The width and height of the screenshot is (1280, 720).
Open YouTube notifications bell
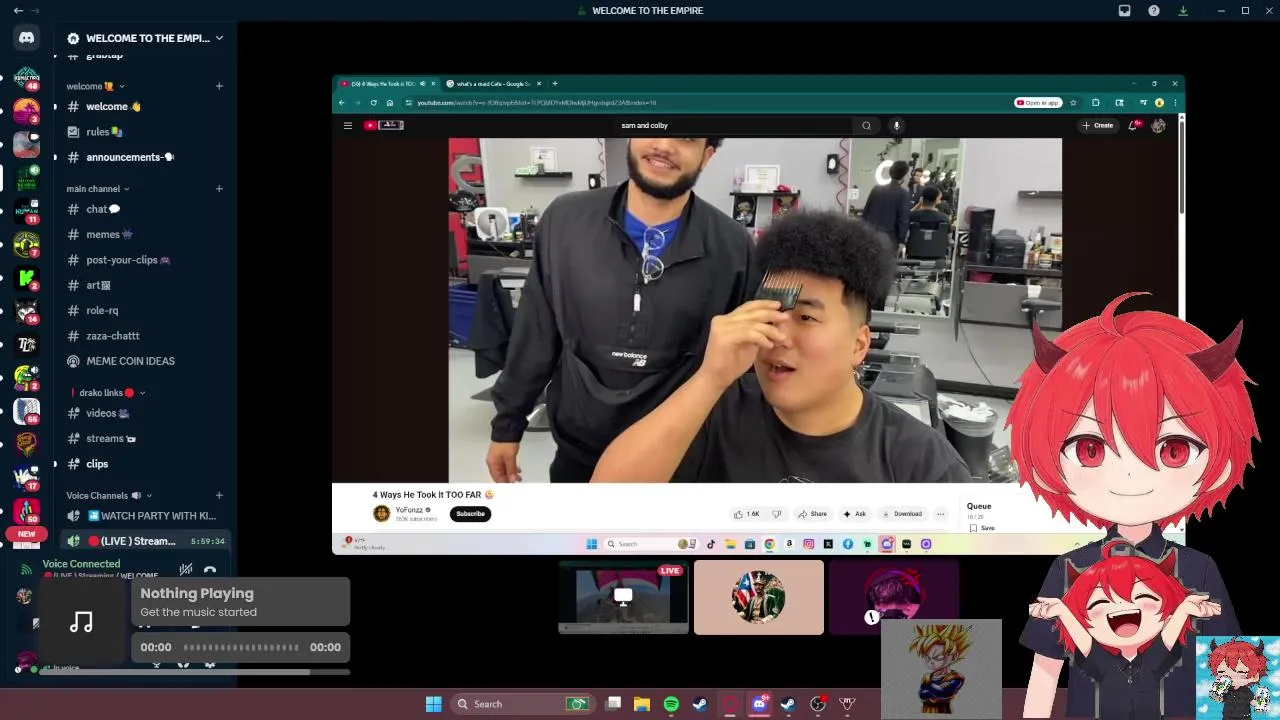click(1134, 125)
